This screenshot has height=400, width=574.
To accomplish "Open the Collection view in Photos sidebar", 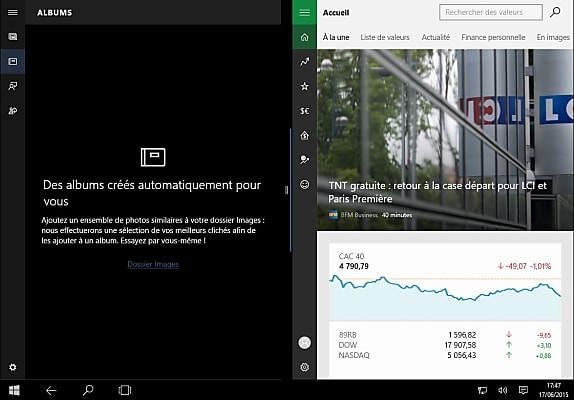I will coord(12,37).
